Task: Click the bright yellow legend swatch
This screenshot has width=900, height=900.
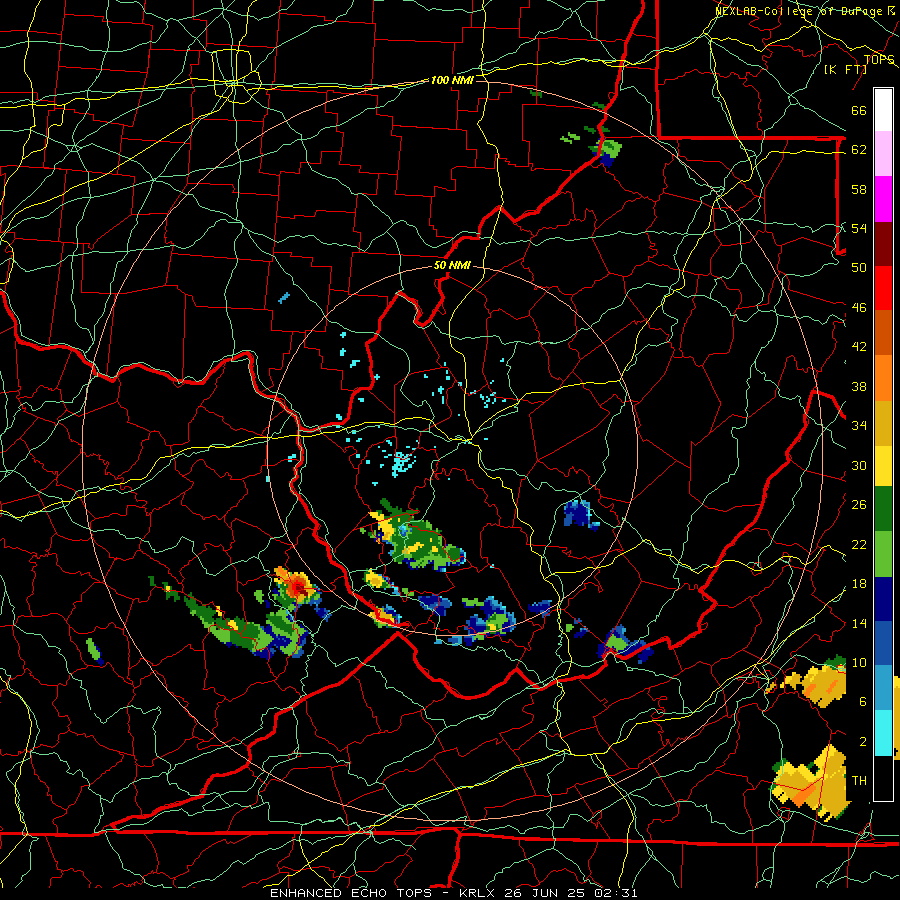Action: click(x=883, y=465)
